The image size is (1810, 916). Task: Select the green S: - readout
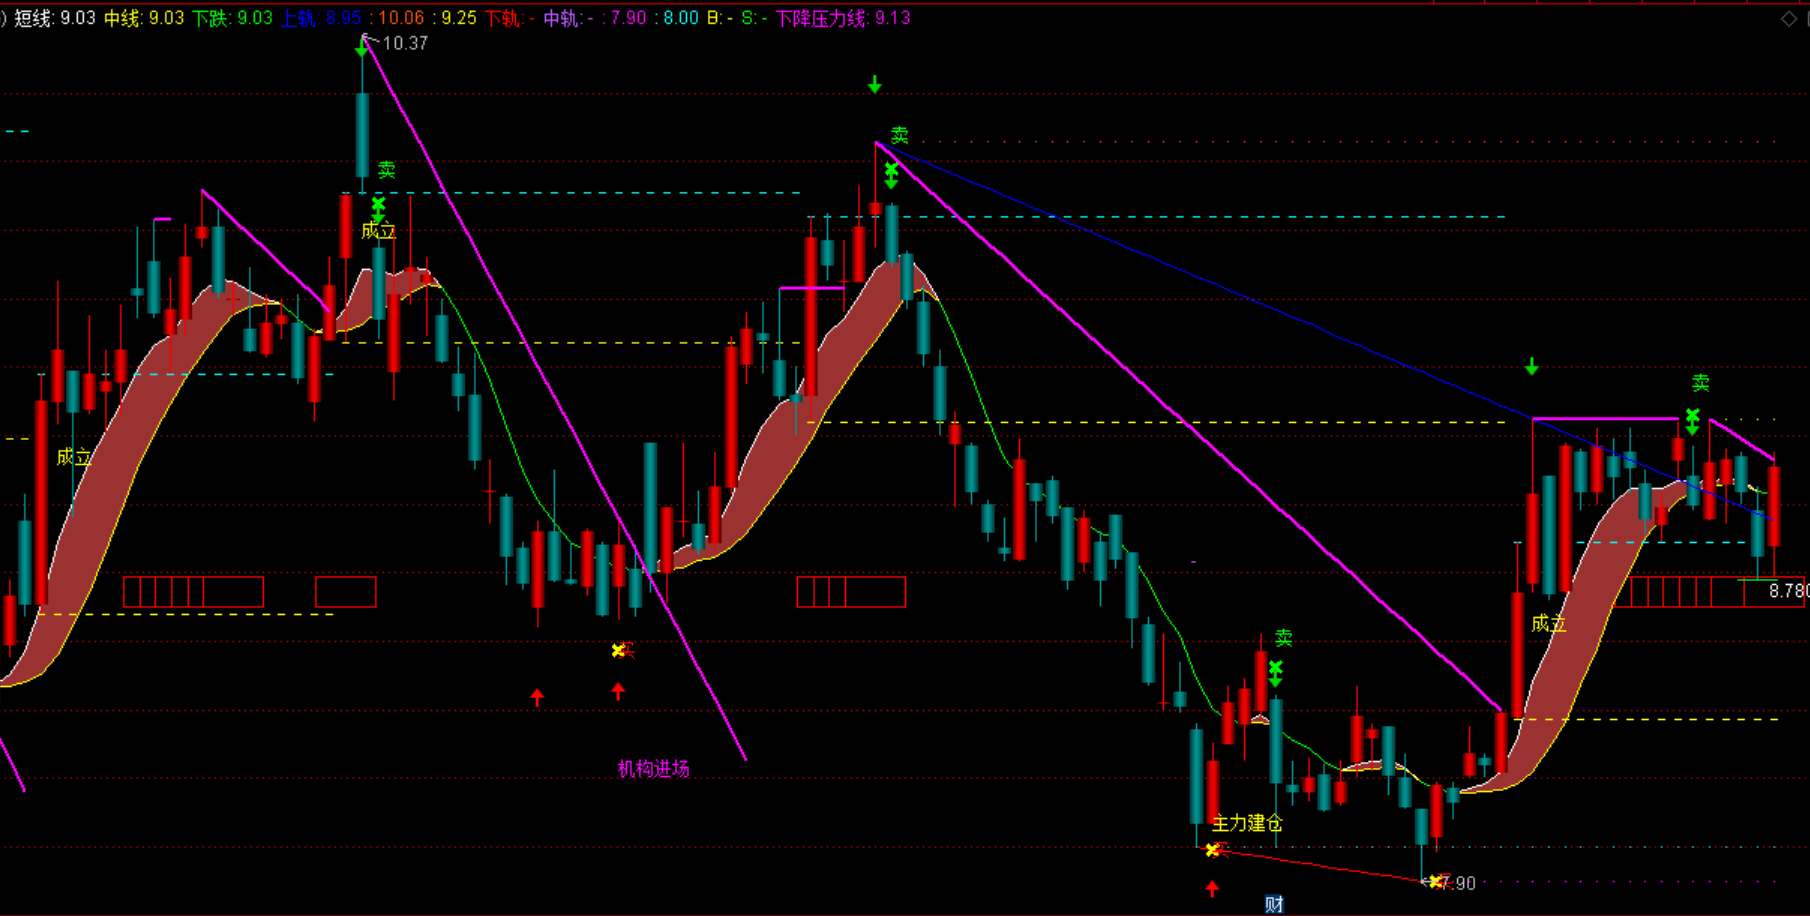pyautogui.click(x=755, y=18)
